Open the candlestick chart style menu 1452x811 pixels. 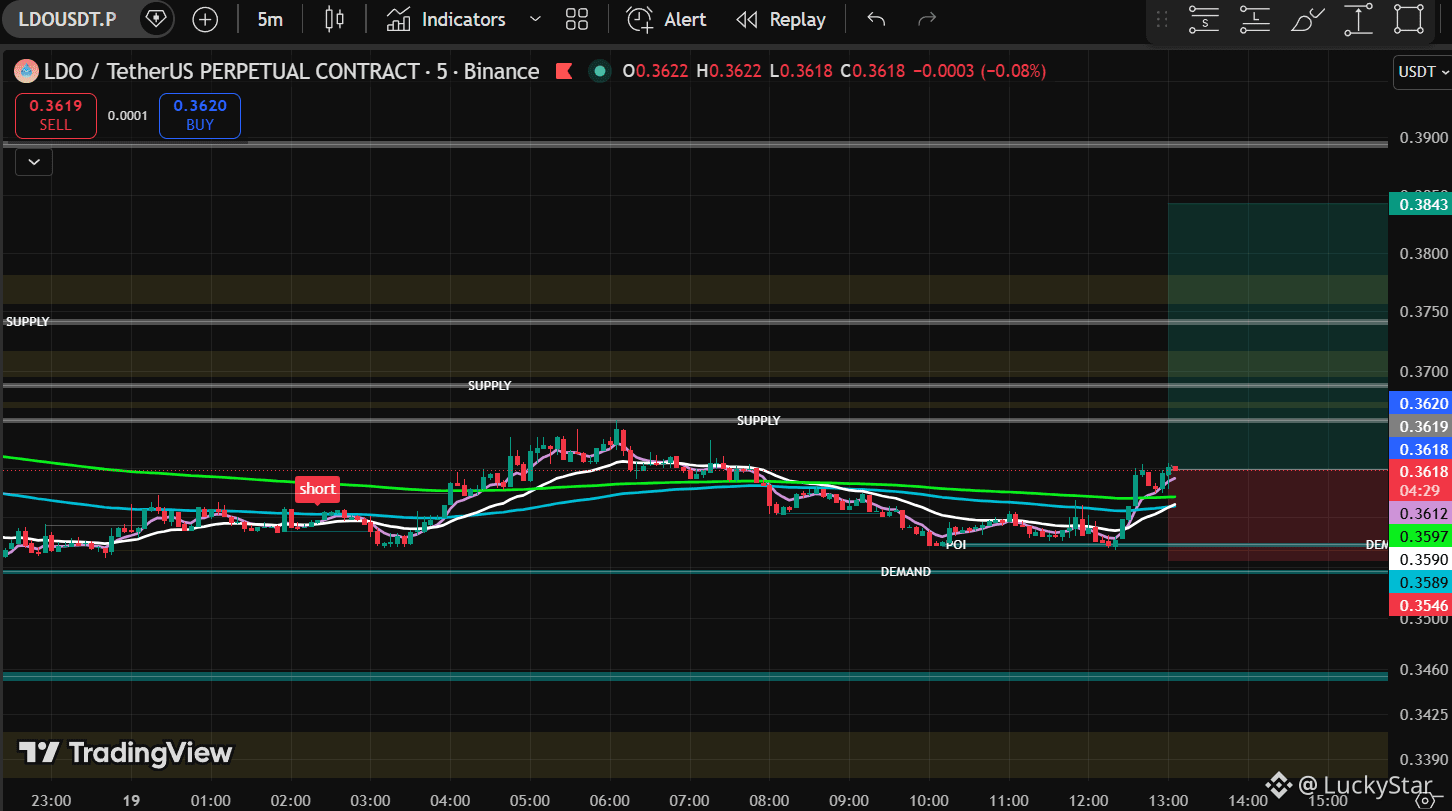click(334, 19)
